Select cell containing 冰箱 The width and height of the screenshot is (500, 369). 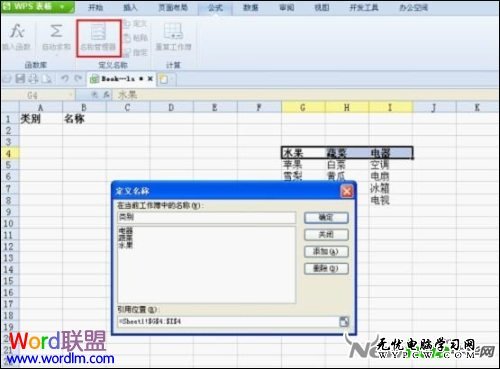pyautogui.click(x=391, y=188)
